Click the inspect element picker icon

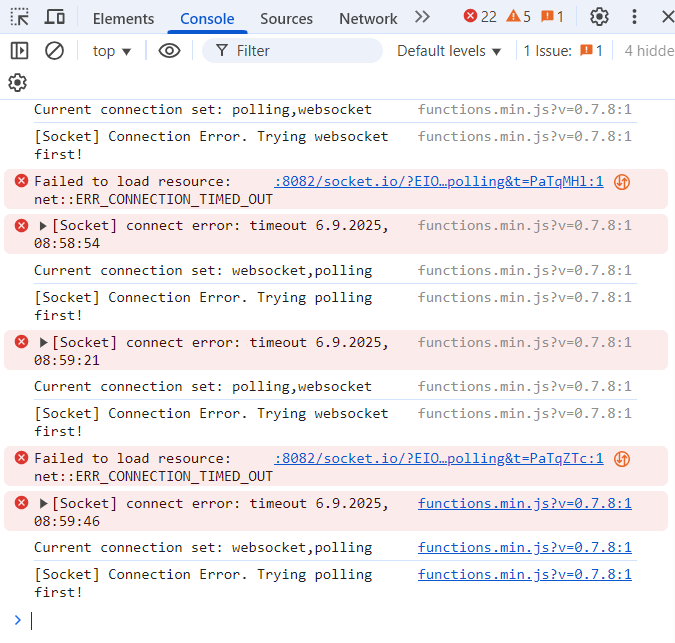20,17
